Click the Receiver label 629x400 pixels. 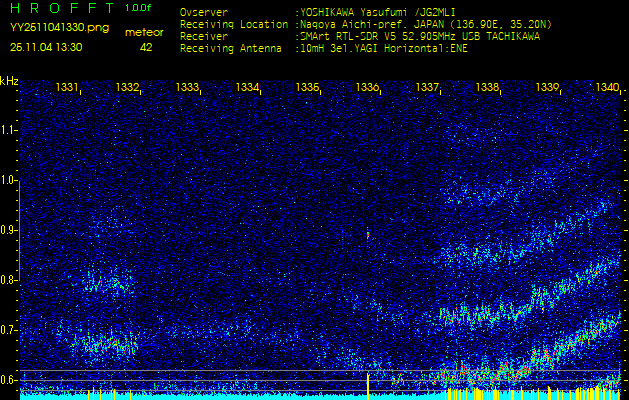point(204,37)
